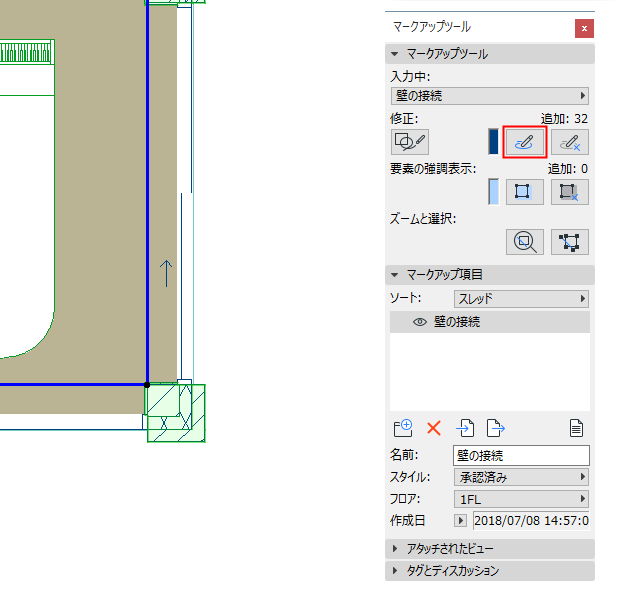Viewport: 627px width, 596px height.
Task: Delete markup entry with red X
Action: coord(434,428)
